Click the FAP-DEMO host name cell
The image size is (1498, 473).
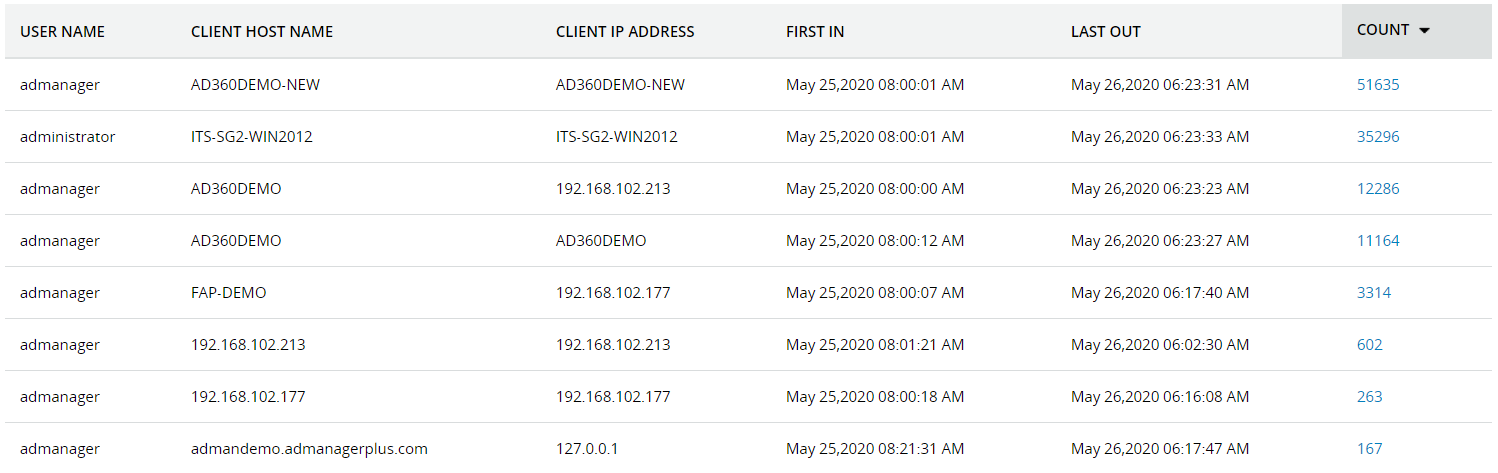(x=228, y=293)
